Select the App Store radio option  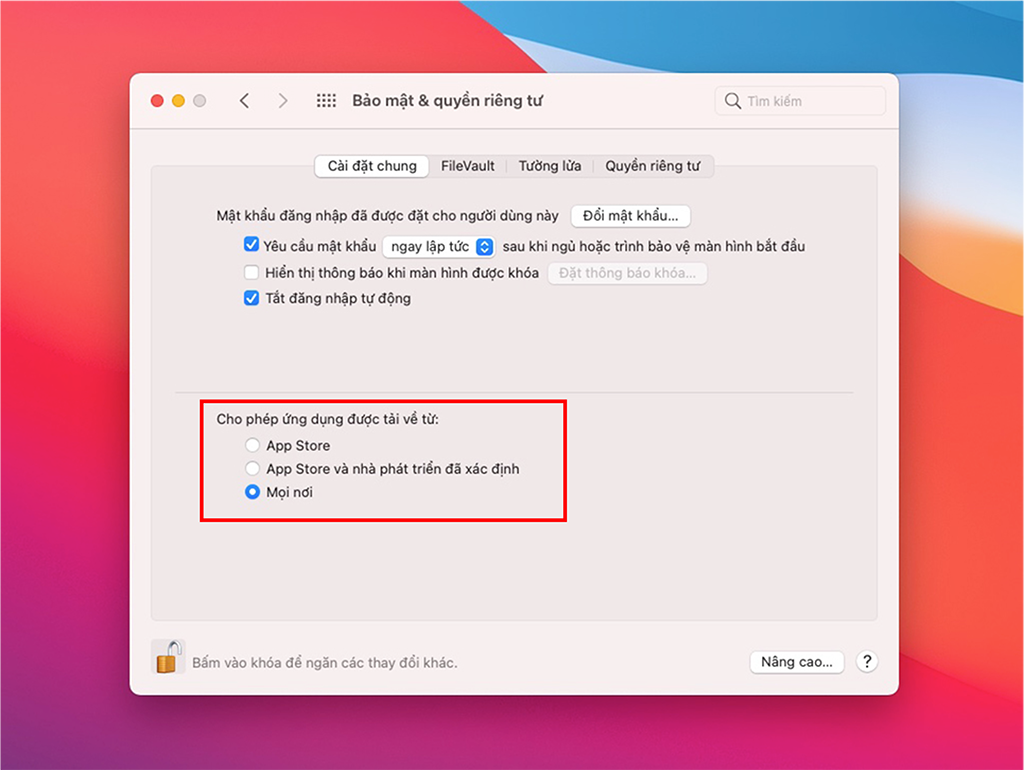[252, 445]
